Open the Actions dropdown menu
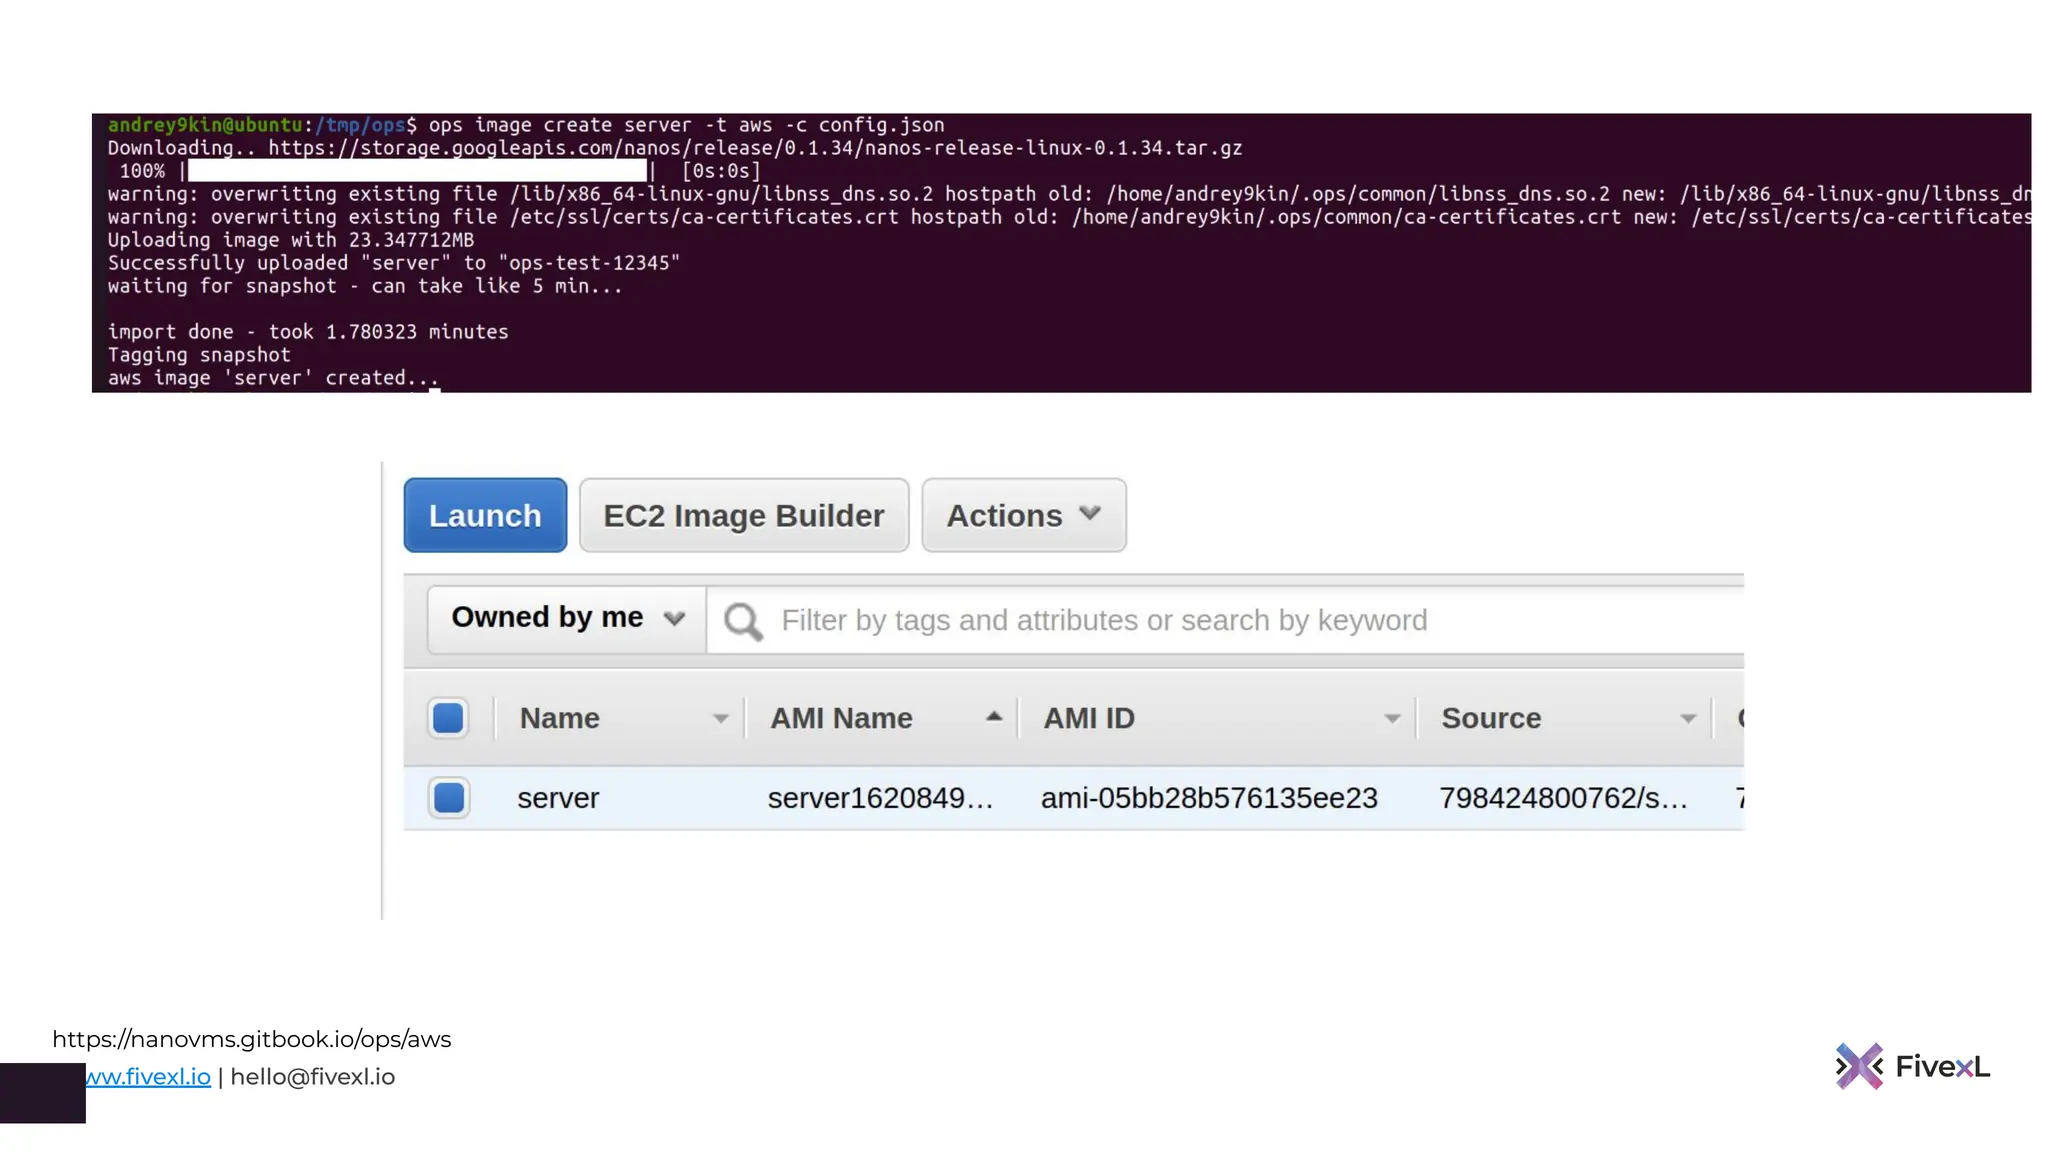 pos(1023,515)
